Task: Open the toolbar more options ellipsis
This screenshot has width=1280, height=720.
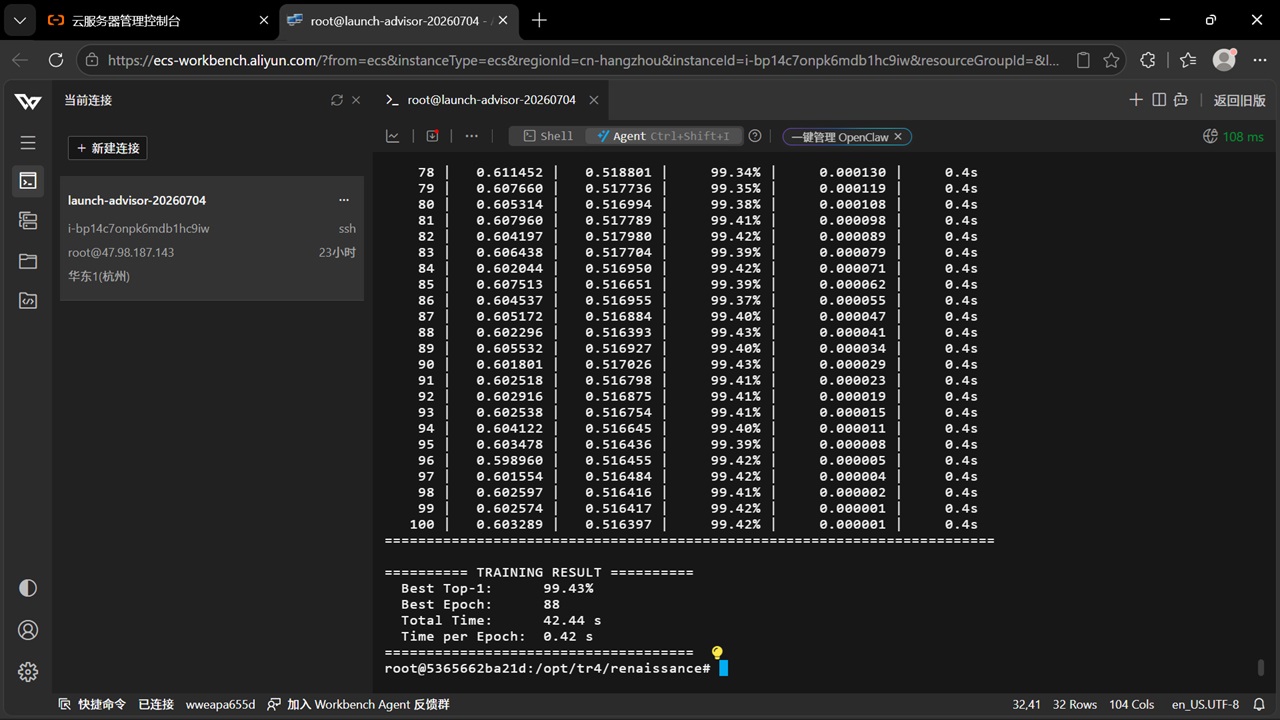Action: 472,136
